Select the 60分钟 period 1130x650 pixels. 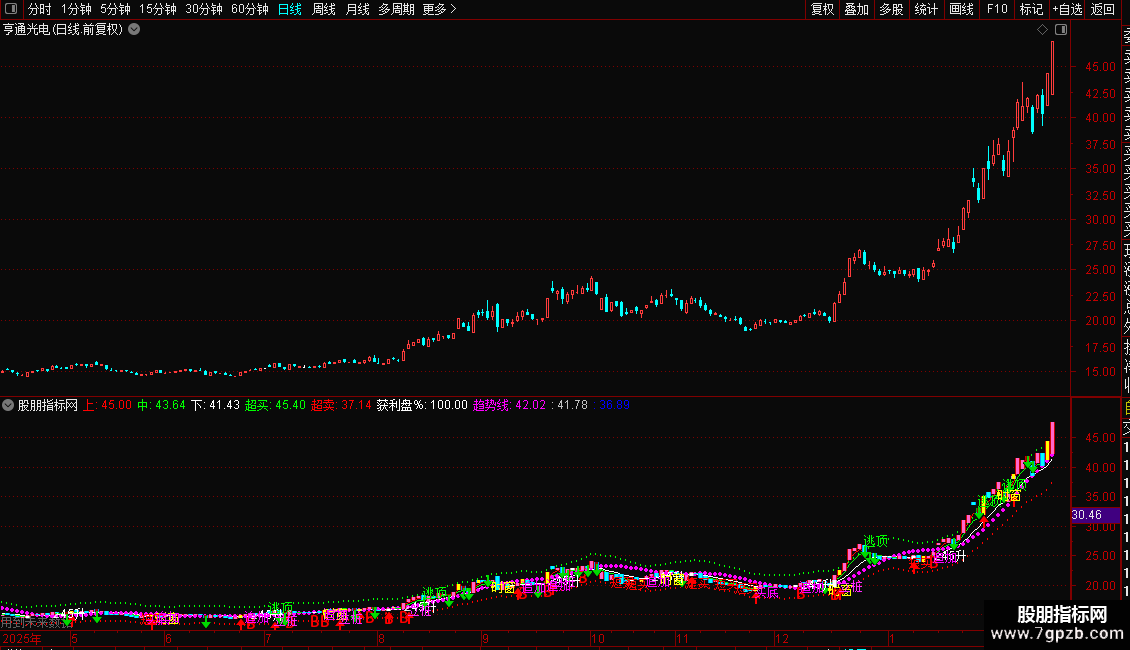[249, 9]
